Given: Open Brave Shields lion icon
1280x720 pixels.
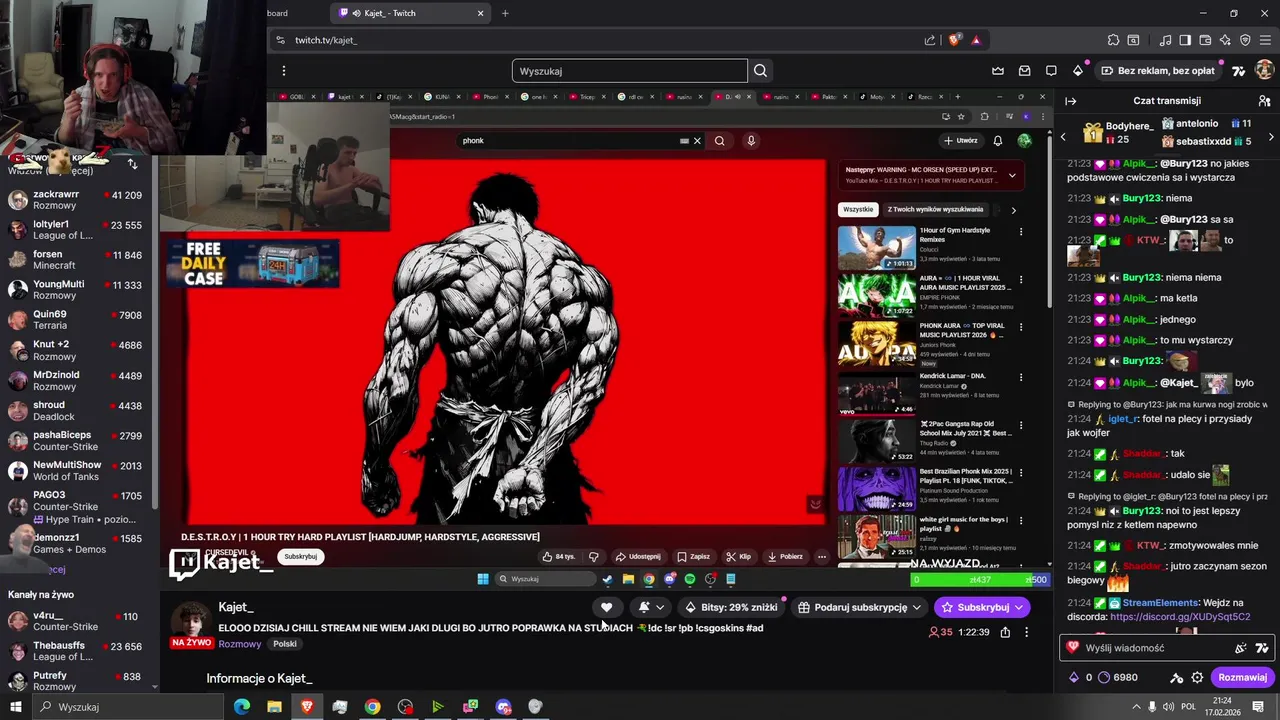Looking at the screenshot, I should (954, 40).
